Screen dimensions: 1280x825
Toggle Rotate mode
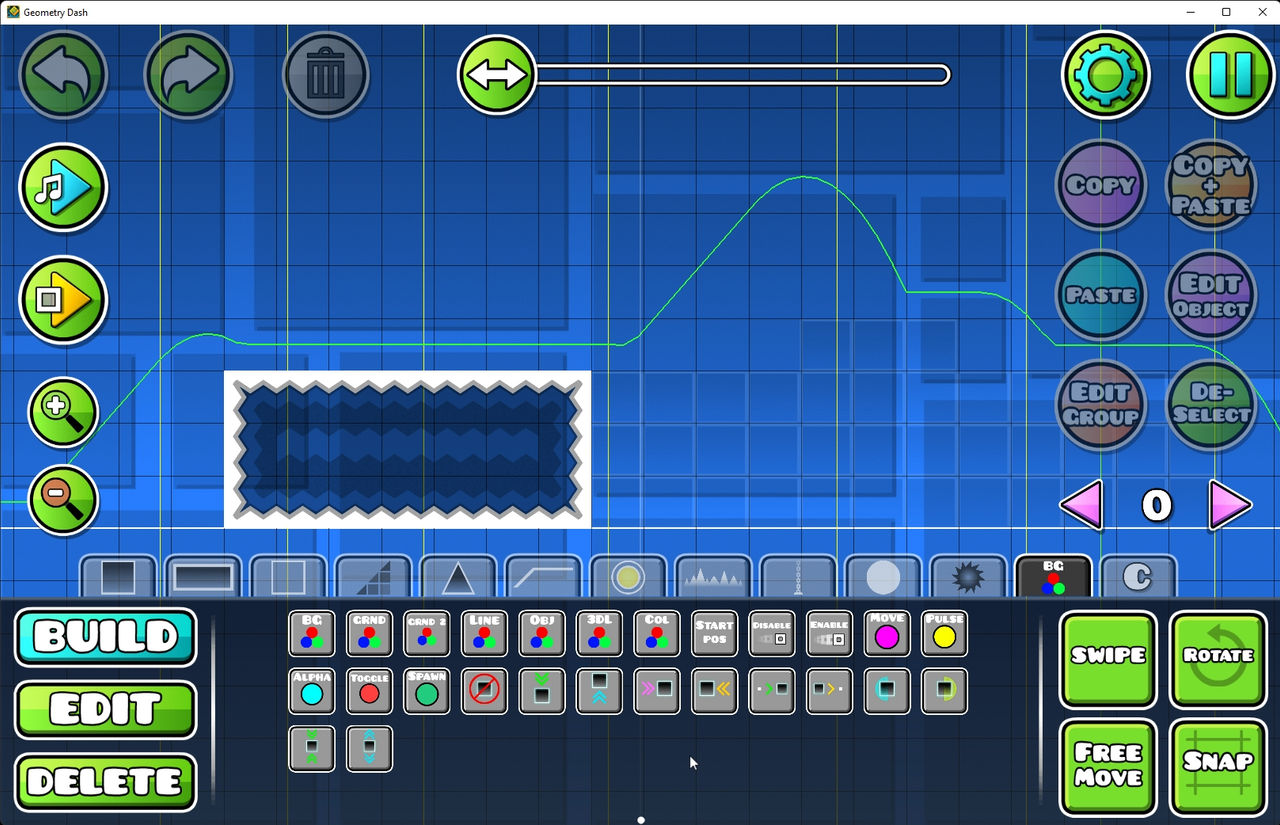(1217, 660)
